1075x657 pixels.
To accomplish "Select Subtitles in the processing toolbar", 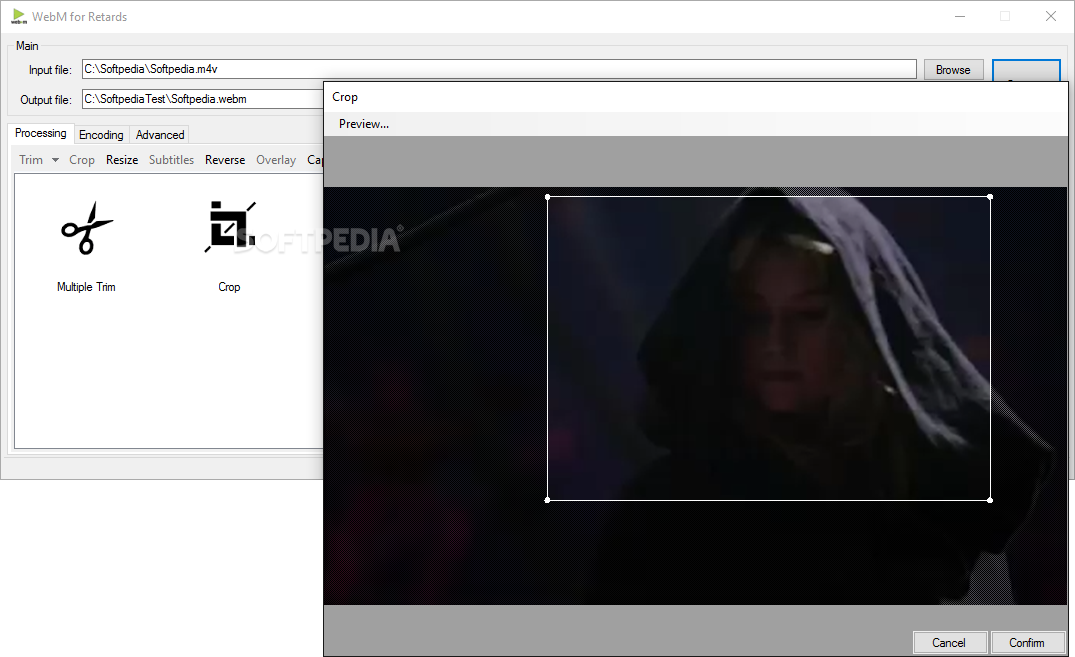I will coord(171,160).
